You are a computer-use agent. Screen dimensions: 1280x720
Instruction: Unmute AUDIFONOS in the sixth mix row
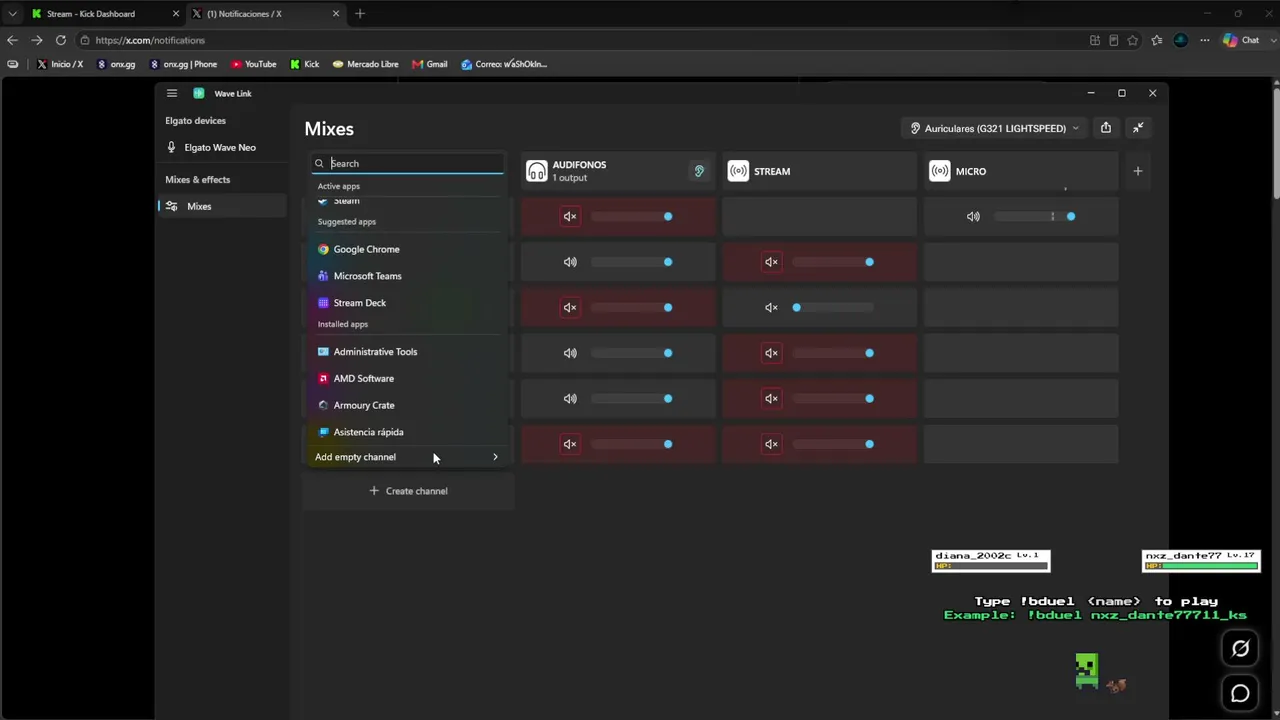coord(570,444)
